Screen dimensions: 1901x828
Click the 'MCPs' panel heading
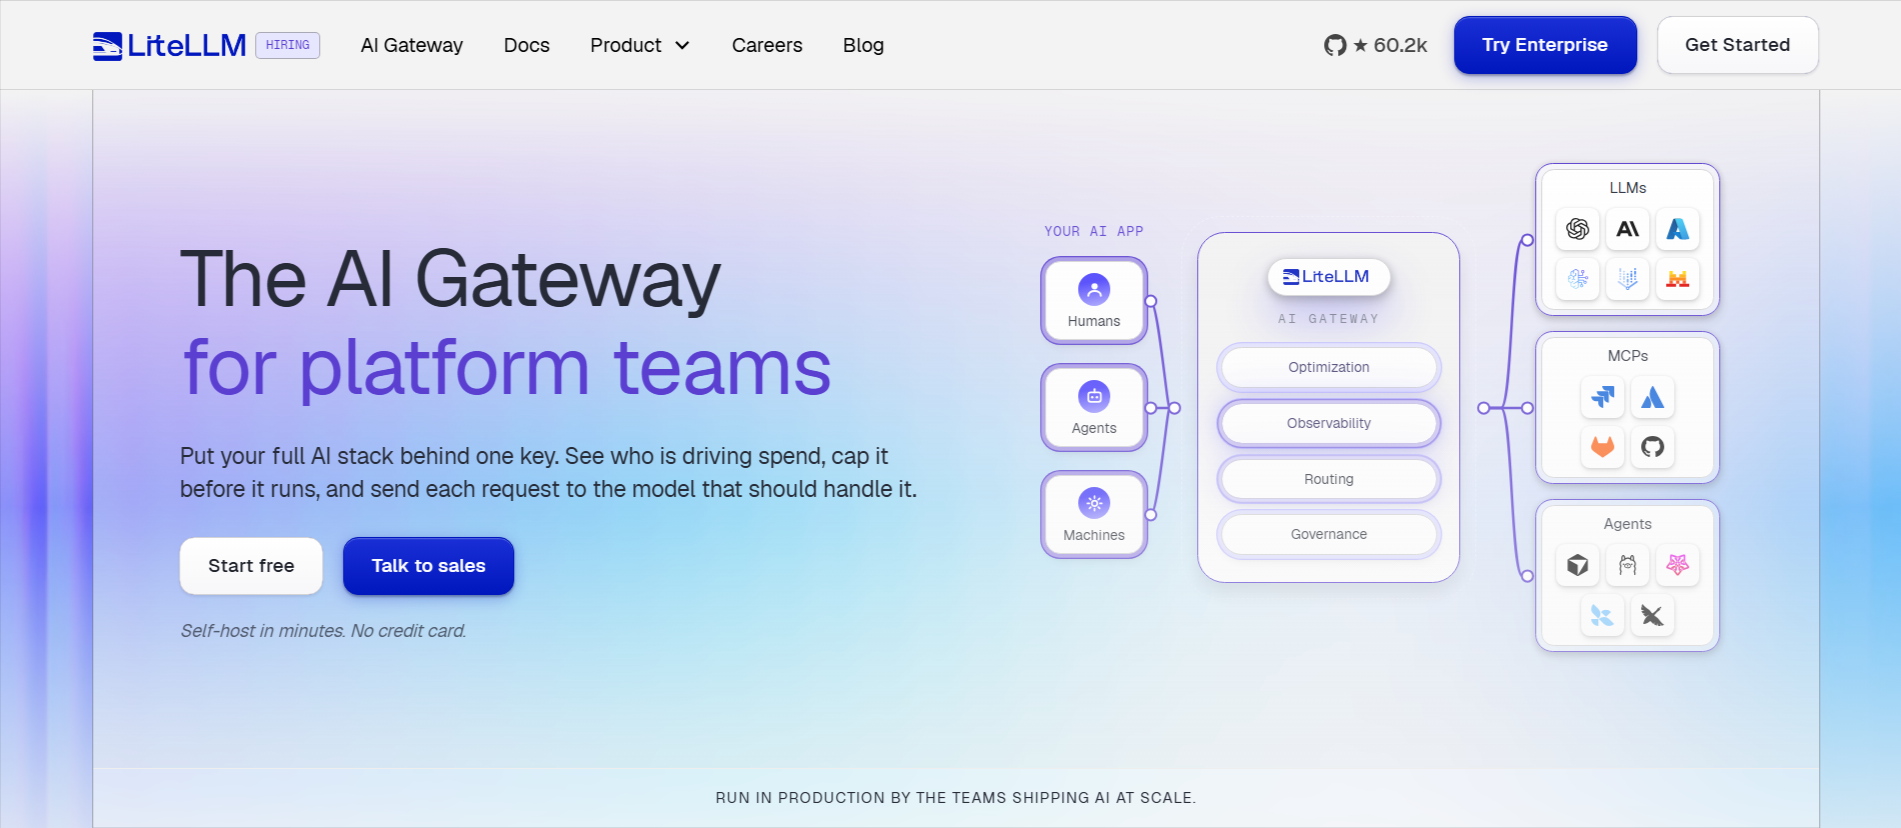coord(1628,356)
